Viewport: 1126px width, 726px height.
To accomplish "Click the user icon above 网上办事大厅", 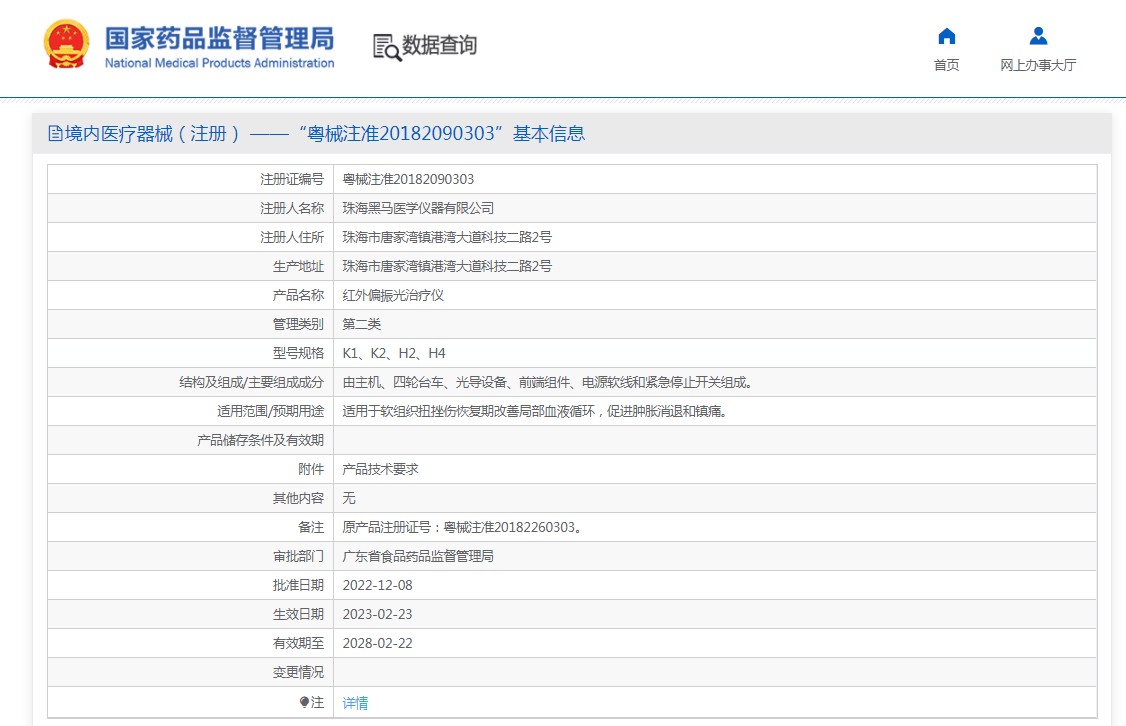I will [x=1038, y=37].
